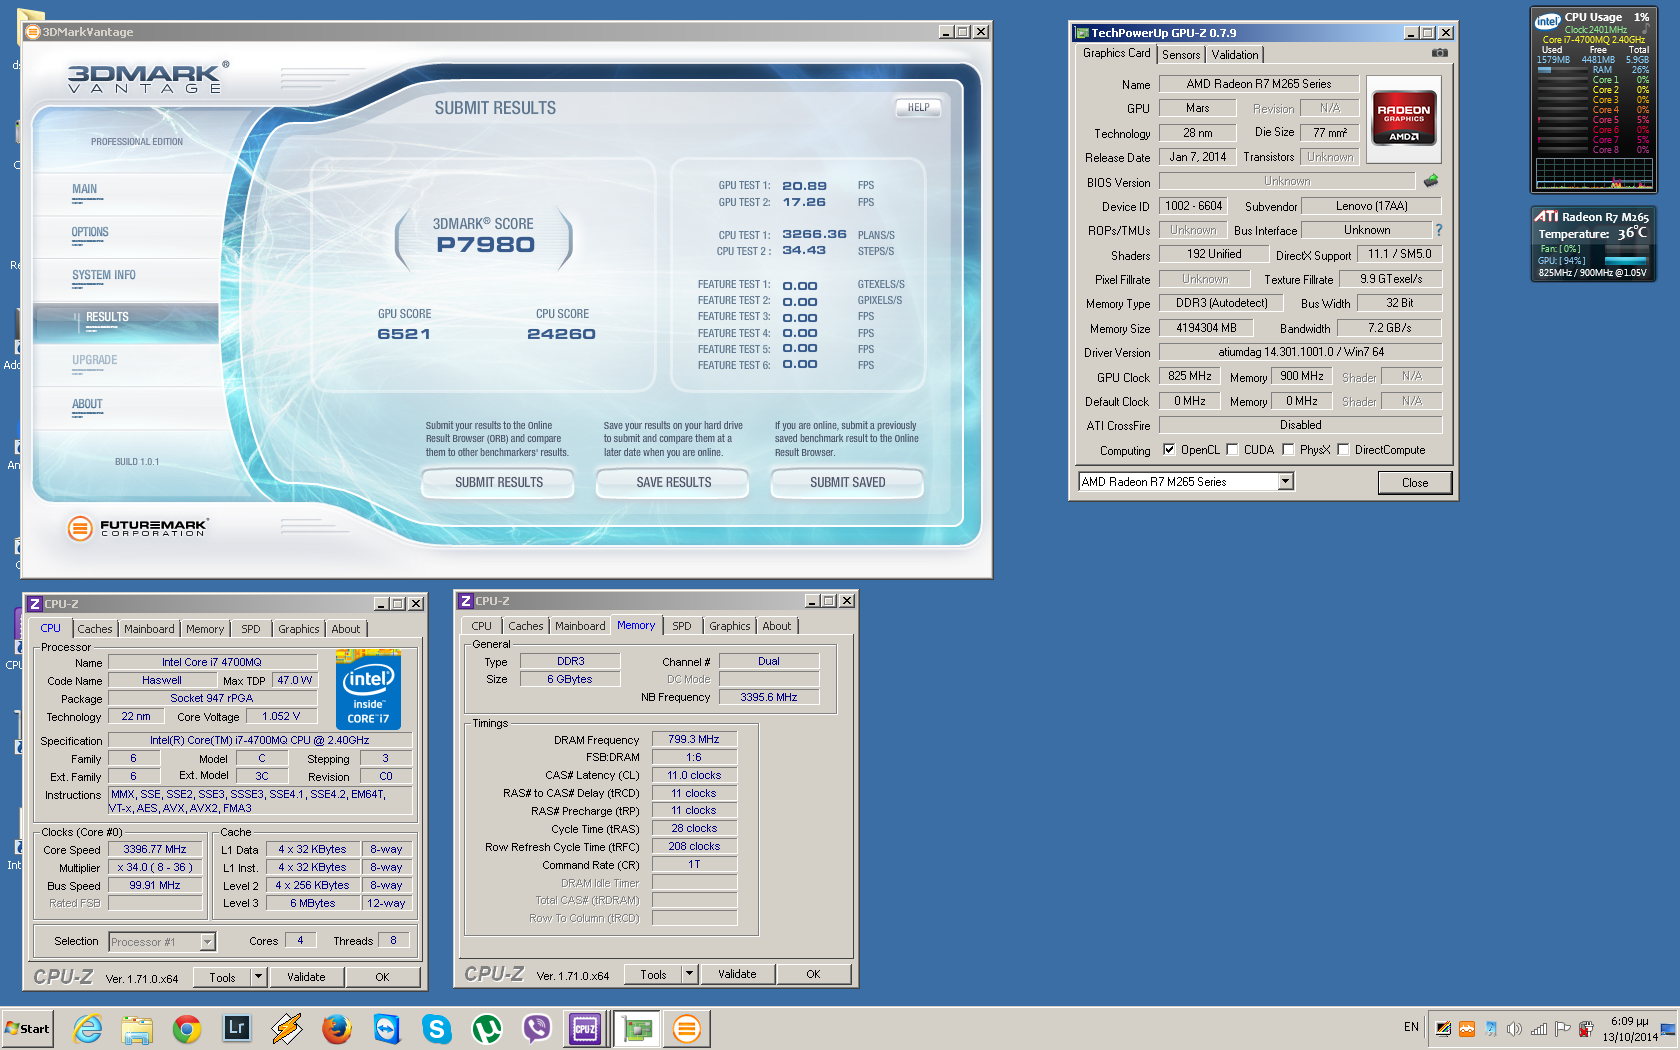Open Processor #1 selection dropdown
This screenshot has height=1050, width=1680.
(207, 942)
